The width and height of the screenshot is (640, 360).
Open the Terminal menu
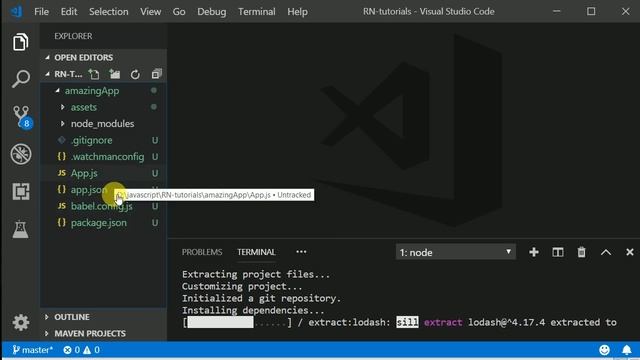click(x=257, y=11)
